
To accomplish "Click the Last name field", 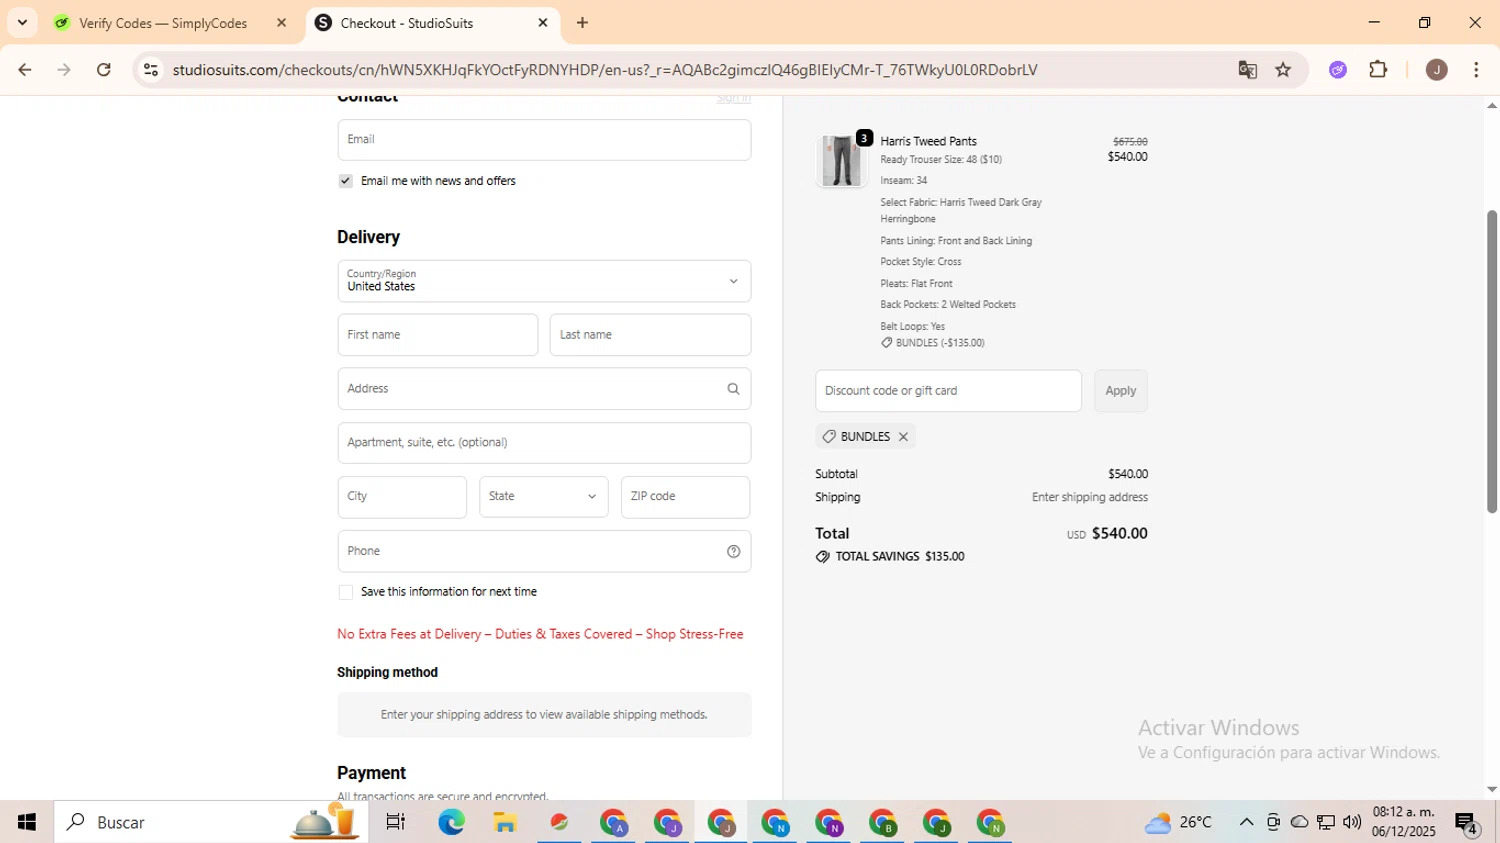I will coord(650,335).
